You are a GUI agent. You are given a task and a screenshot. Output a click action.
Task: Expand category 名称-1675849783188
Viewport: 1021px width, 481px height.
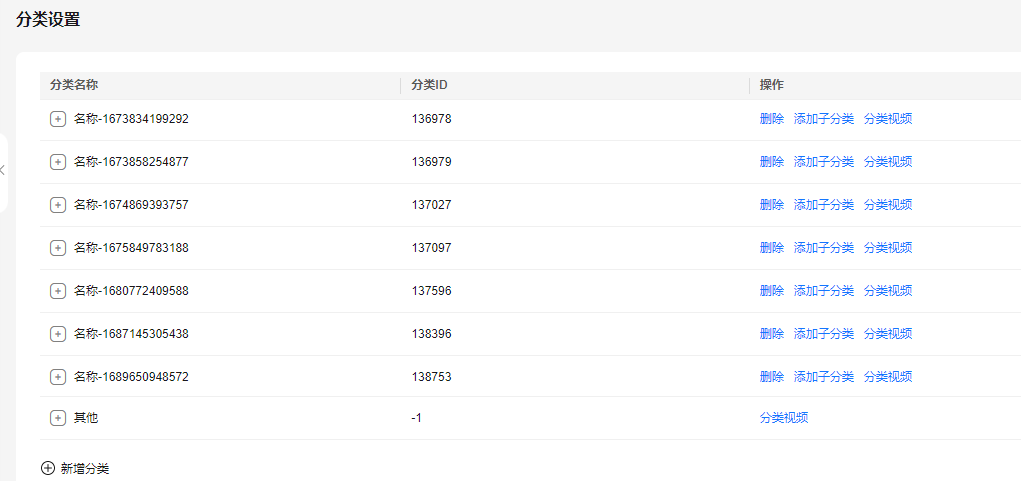click(x=58, y=248)
